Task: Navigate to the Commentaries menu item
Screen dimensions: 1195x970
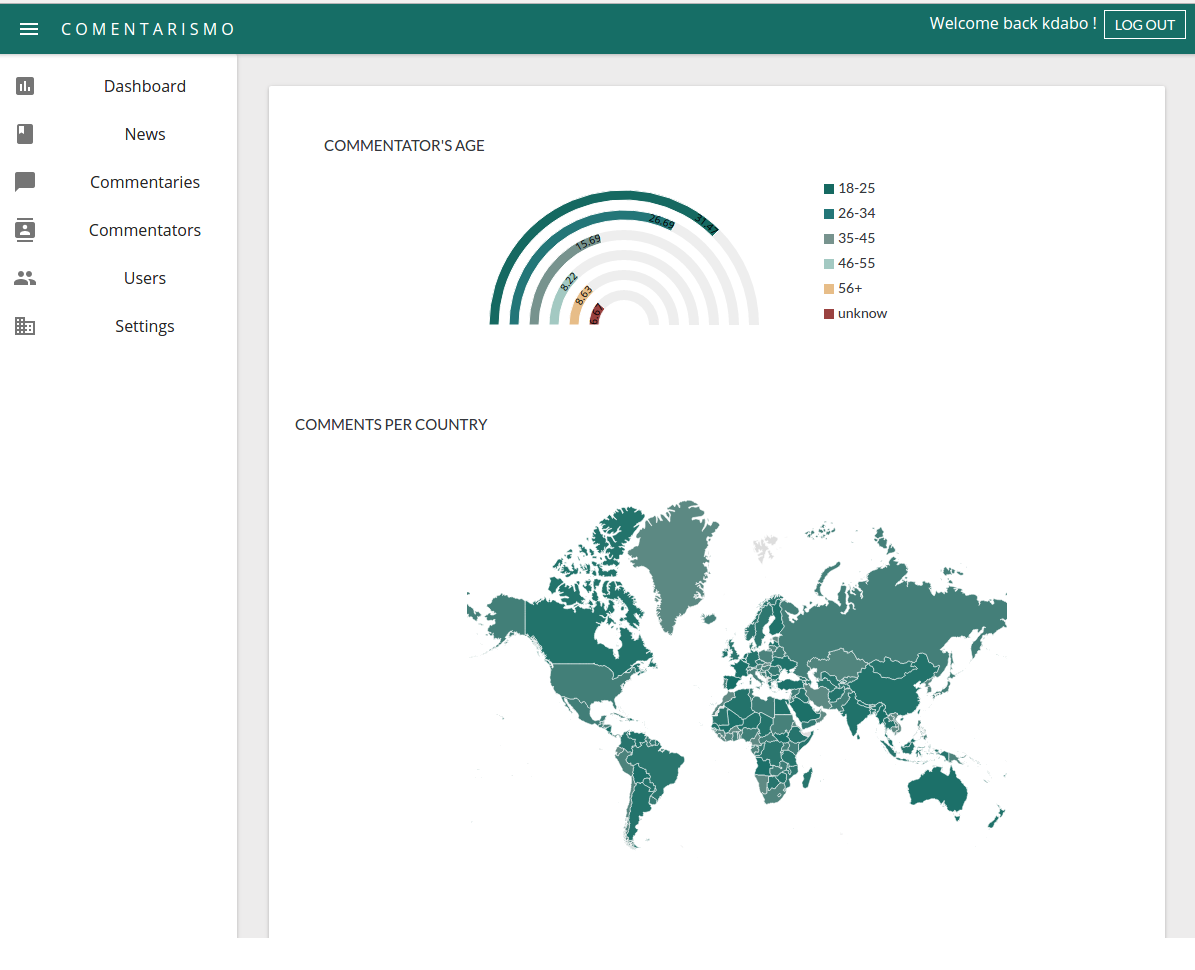Action: (x=144, y=181)
